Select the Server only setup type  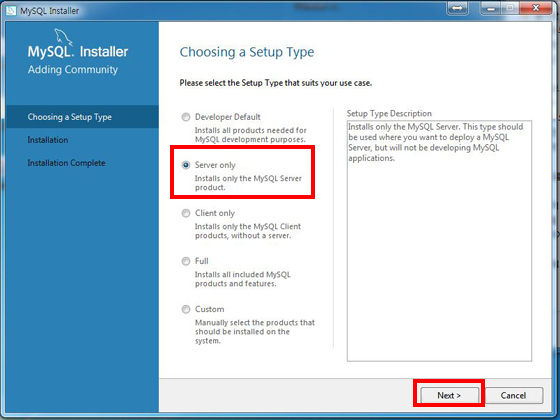(186, 165)
